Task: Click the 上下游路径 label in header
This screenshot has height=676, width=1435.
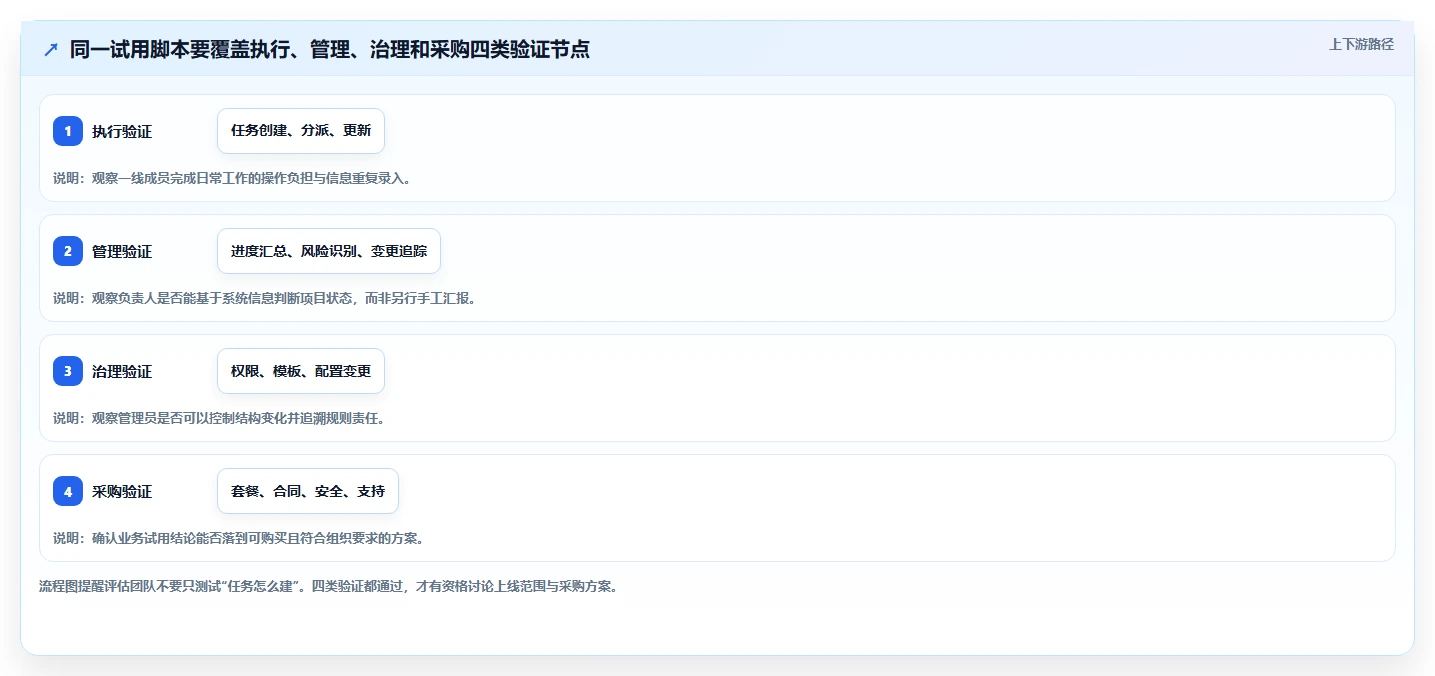Action: pos(1361,44)
